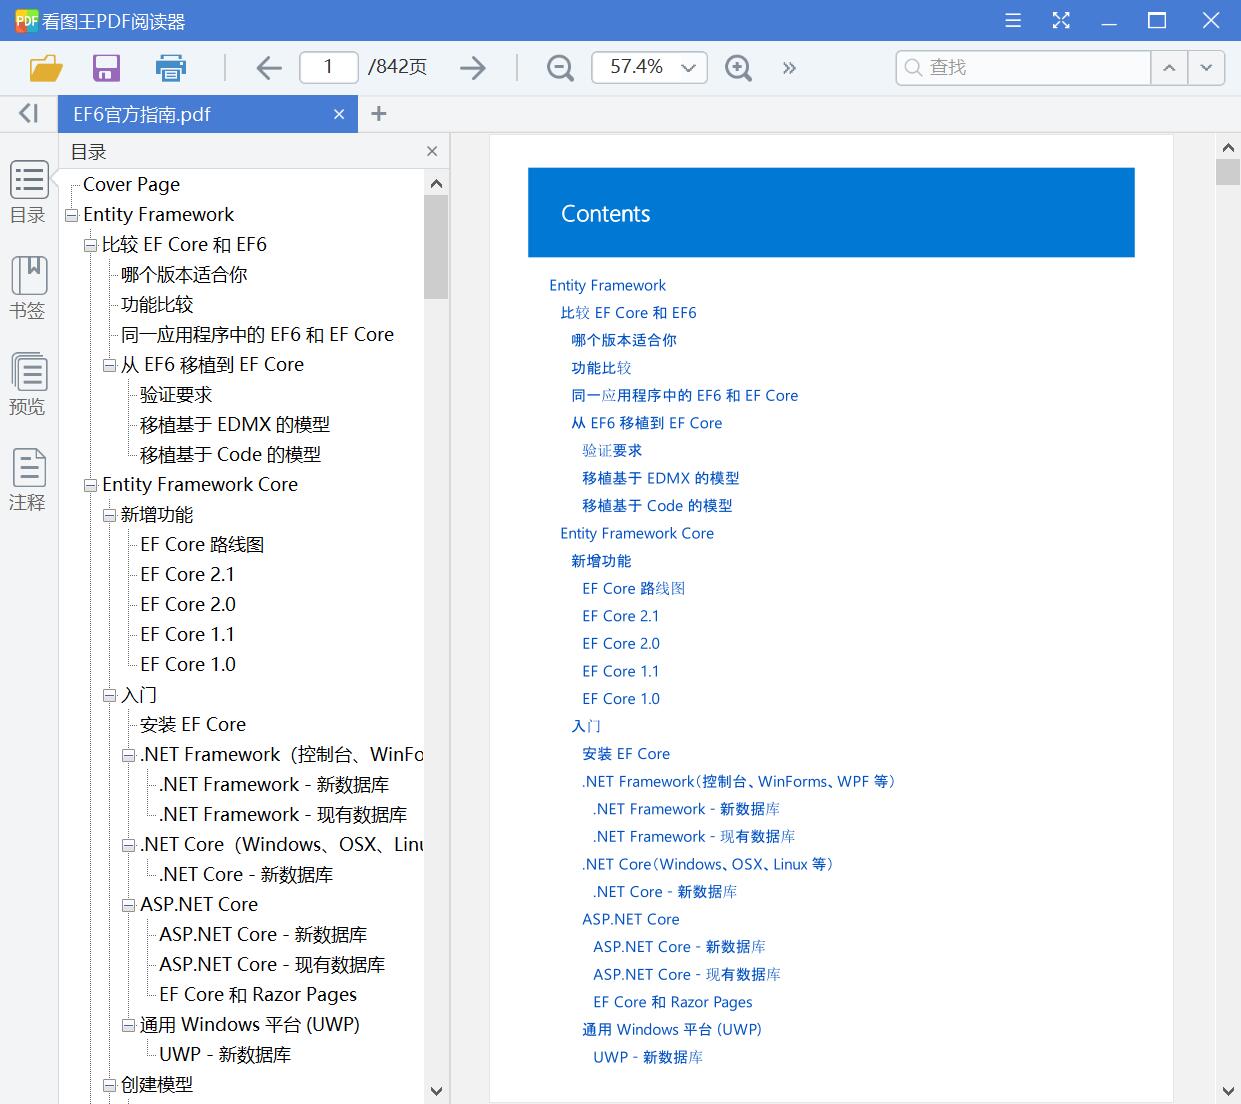Open a file with the folder icon
Viewport: 1241px width, 1104px height.
point(46,67)
